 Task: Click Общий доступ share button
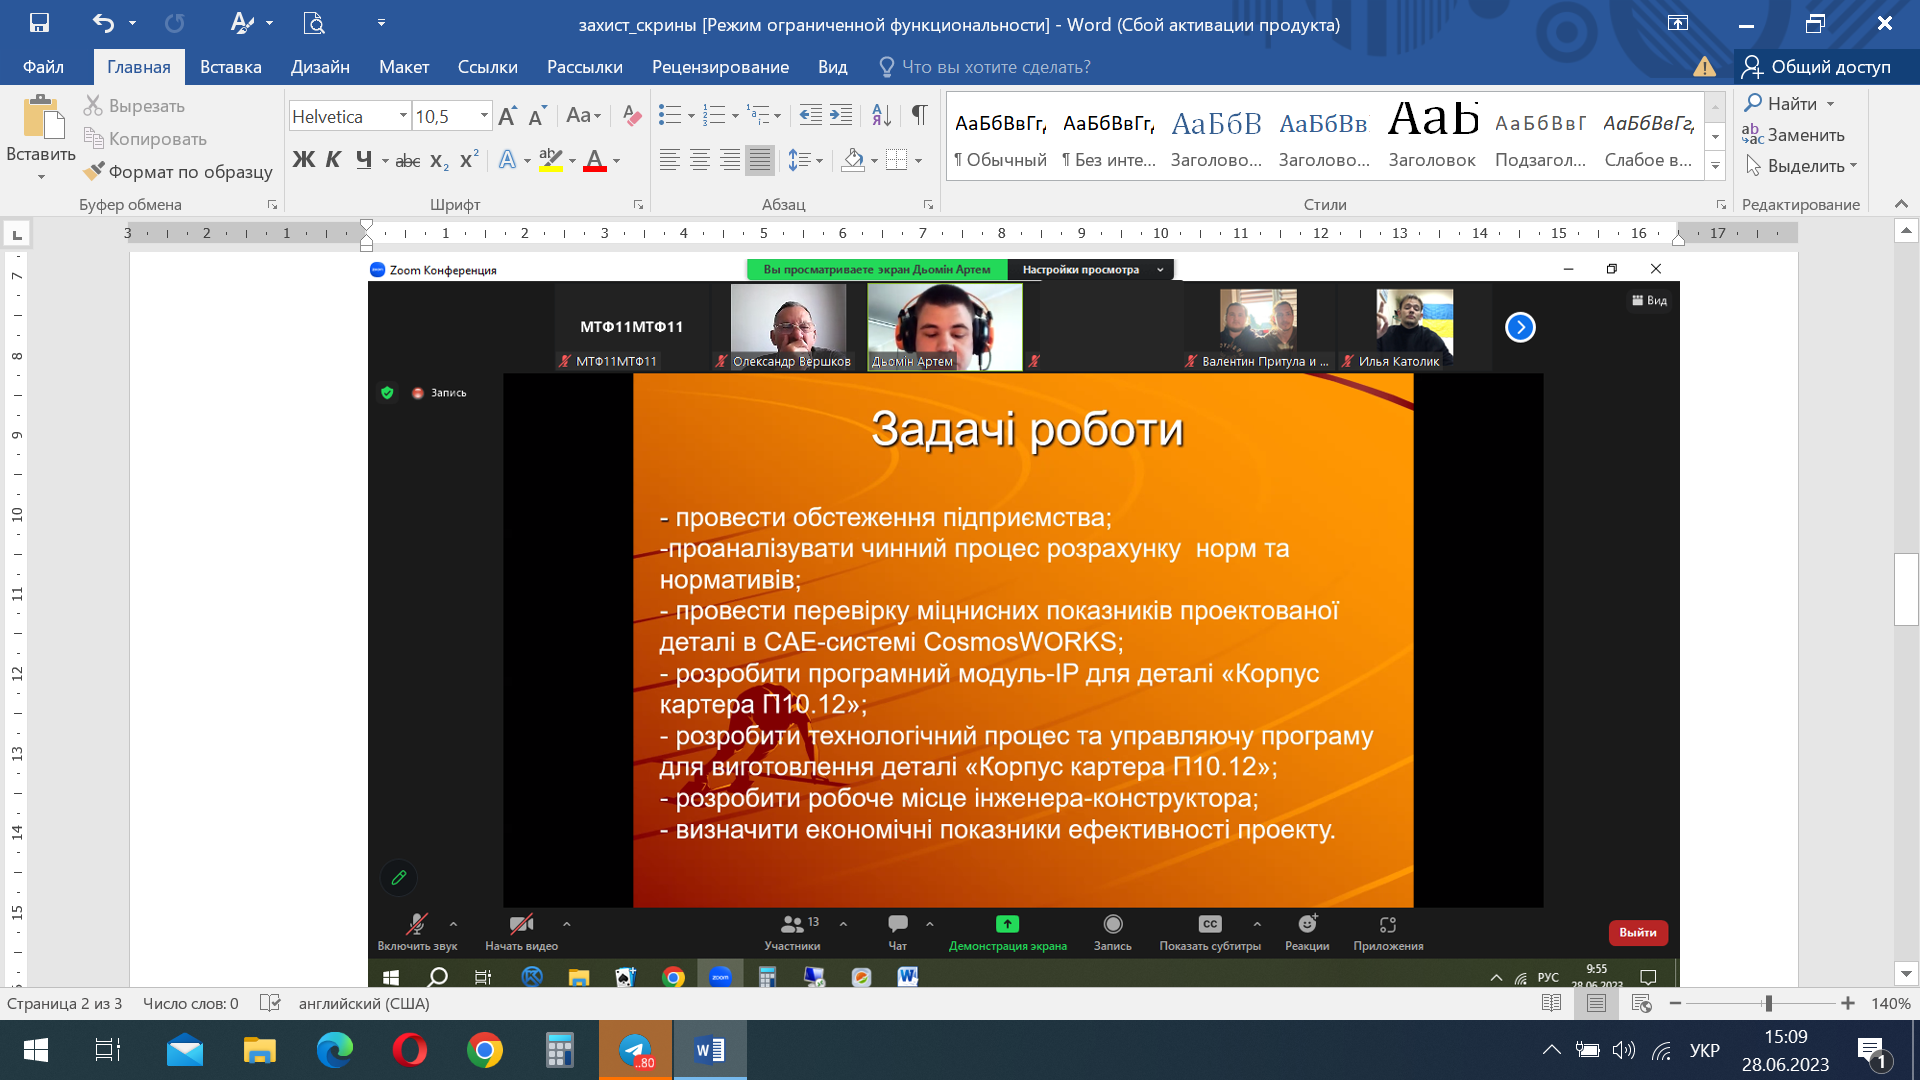point(1816,67)
